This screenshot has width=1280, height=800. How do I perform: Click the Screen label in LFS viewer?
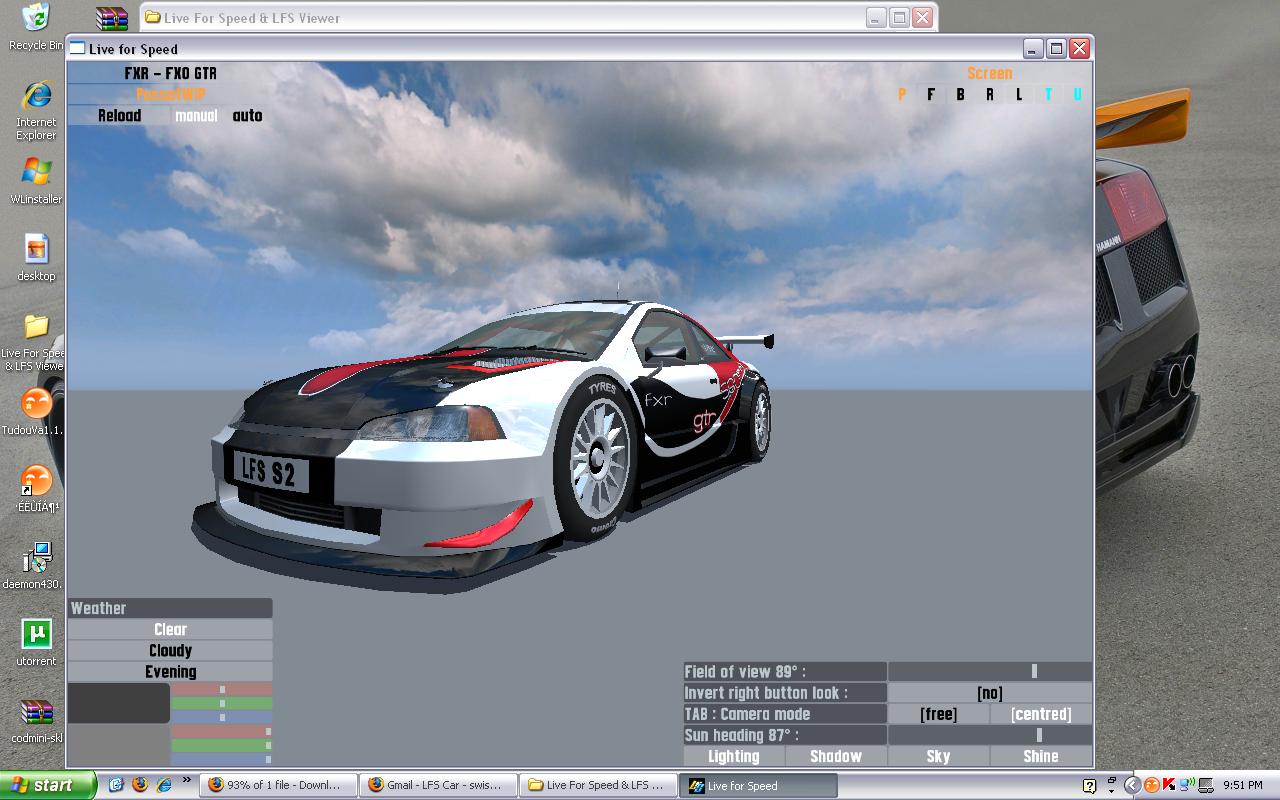[x=990, y=73]
